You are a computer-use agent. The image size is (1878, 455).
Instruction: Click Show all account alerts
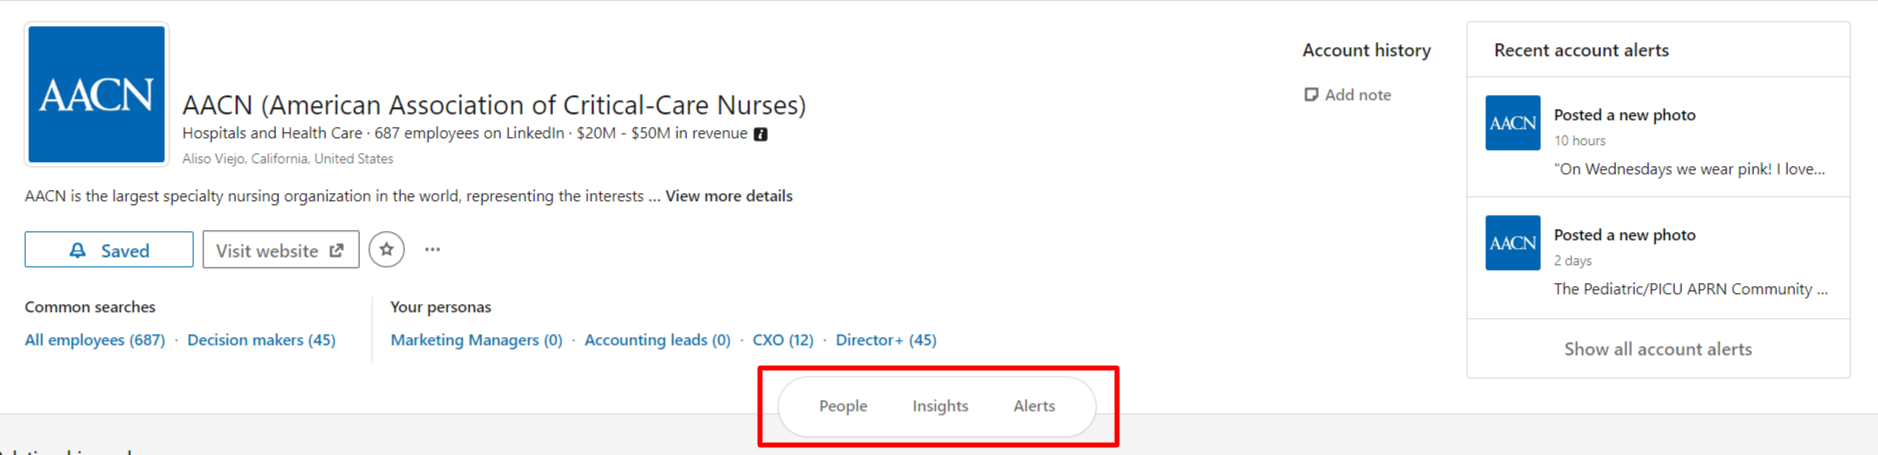point(1657,349)
